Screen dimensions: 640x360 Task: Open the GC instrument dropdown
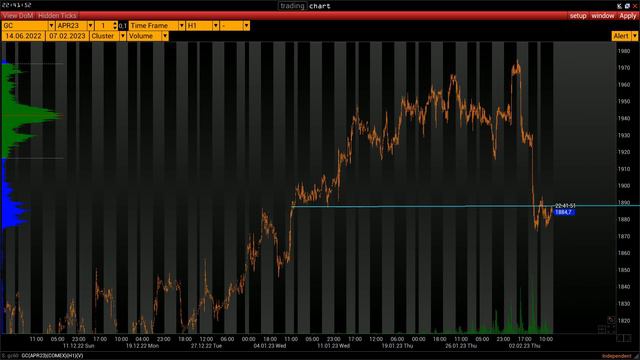coord(28,26)
